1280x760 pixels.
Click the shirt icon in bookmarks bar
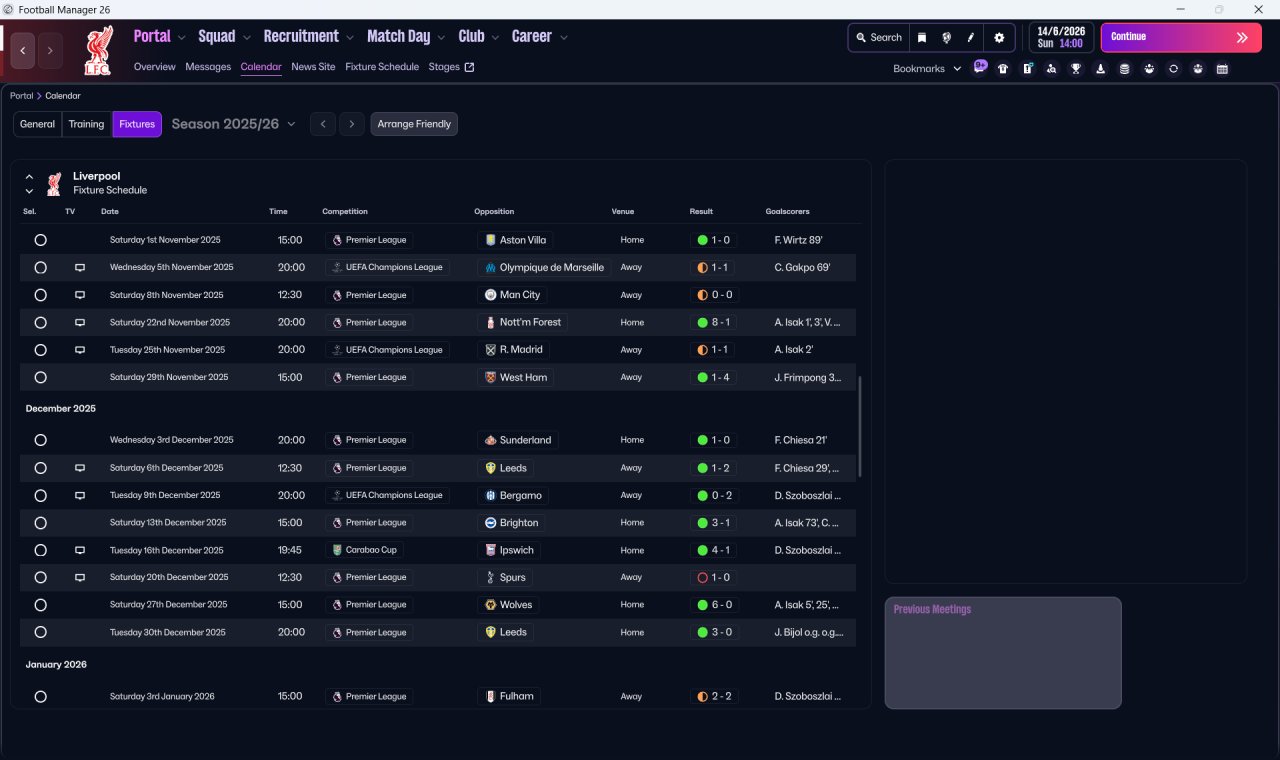click(x=1003, y=69)
